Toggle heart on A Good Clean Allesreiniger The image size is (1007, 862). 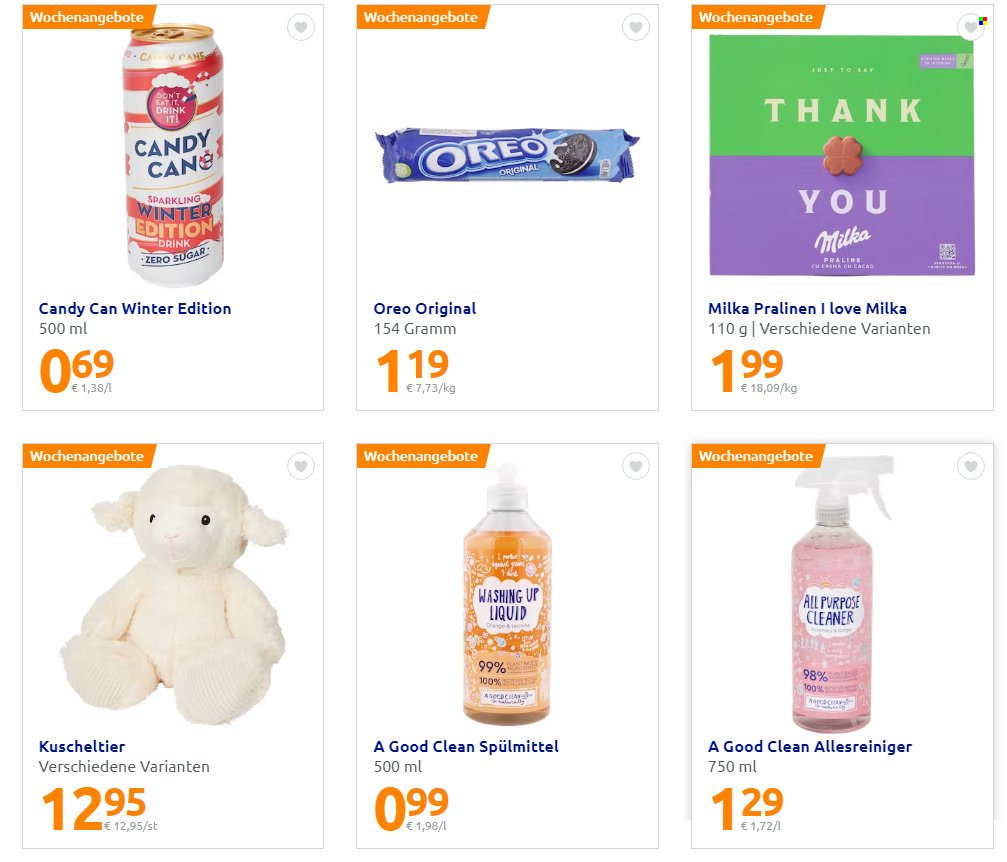tap(970, 466)
